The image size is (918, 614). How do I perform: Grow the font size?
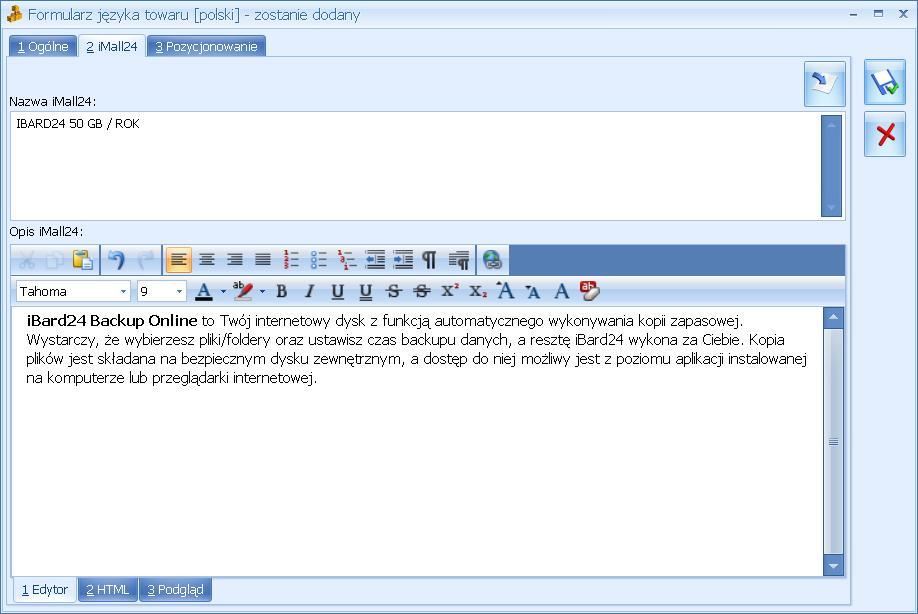click(505, 291)
